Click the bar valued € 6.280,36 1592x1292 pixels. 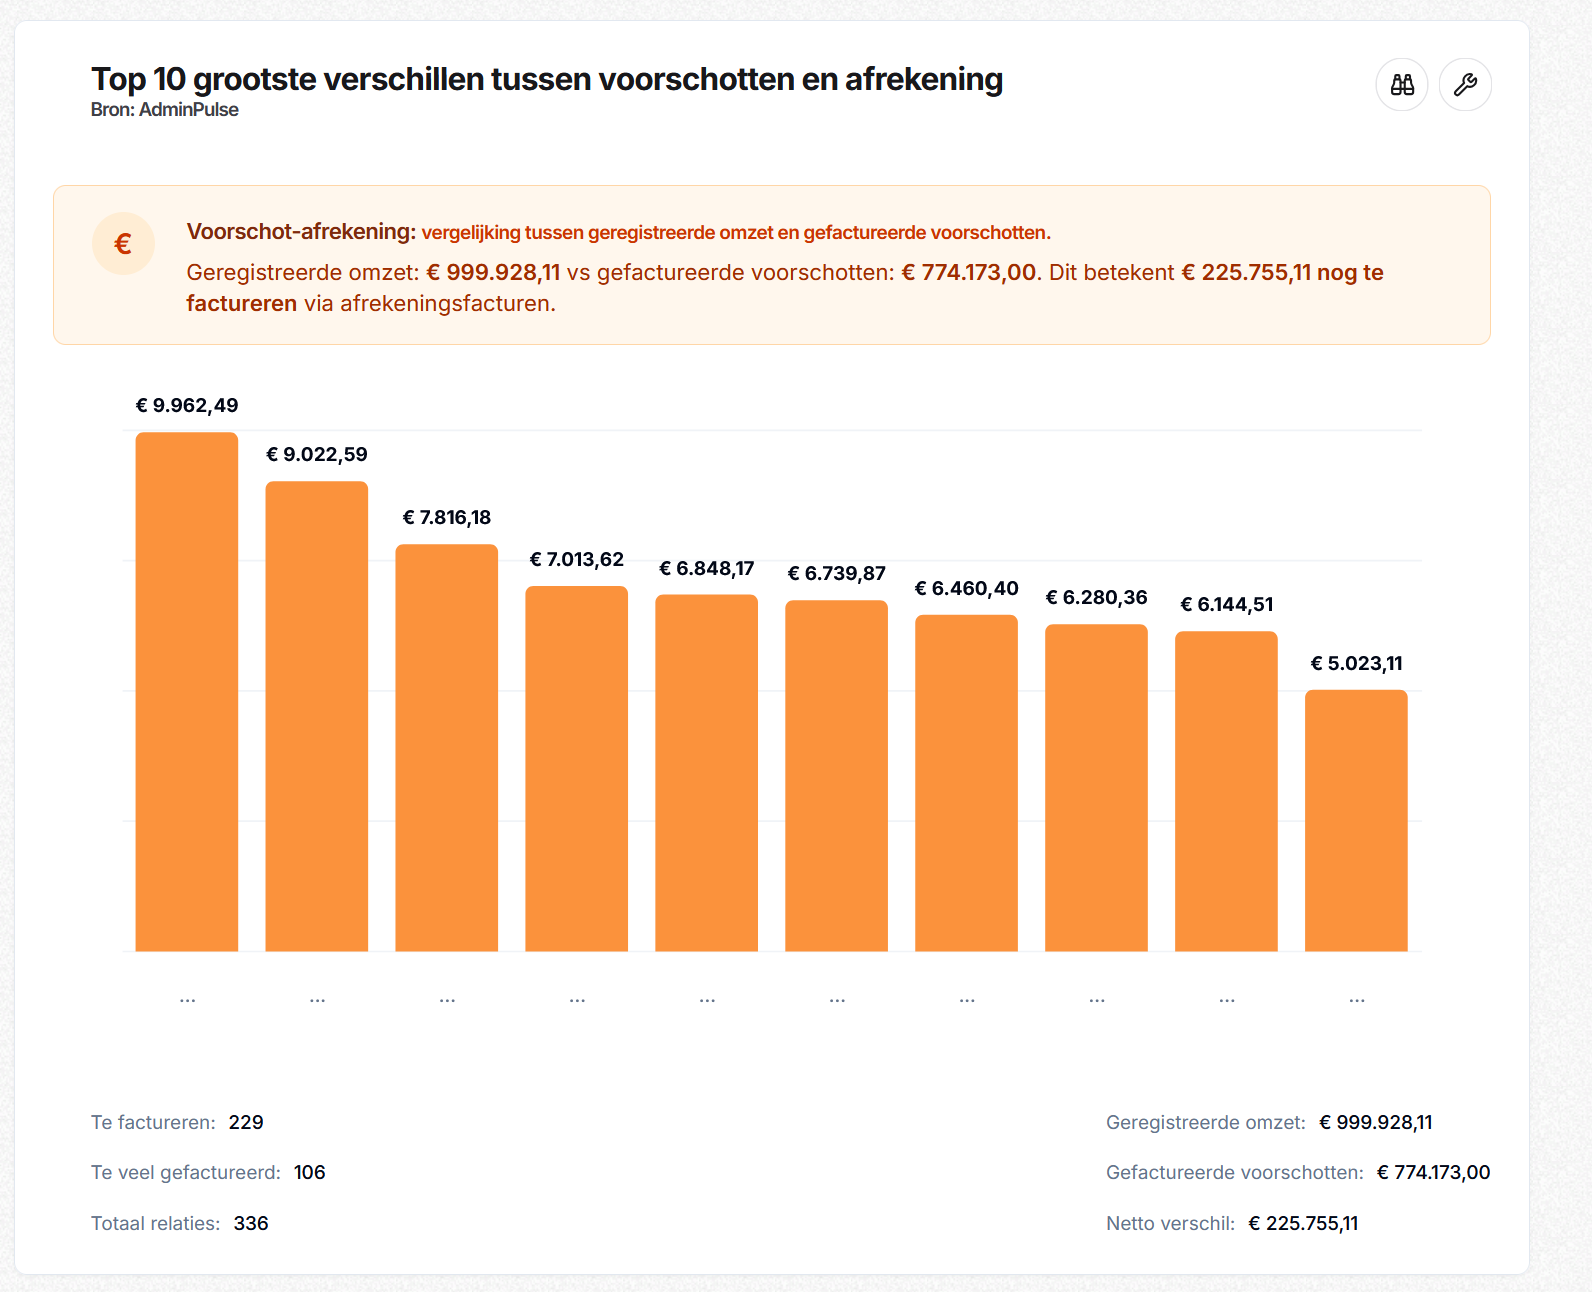tap(1097, 787)
